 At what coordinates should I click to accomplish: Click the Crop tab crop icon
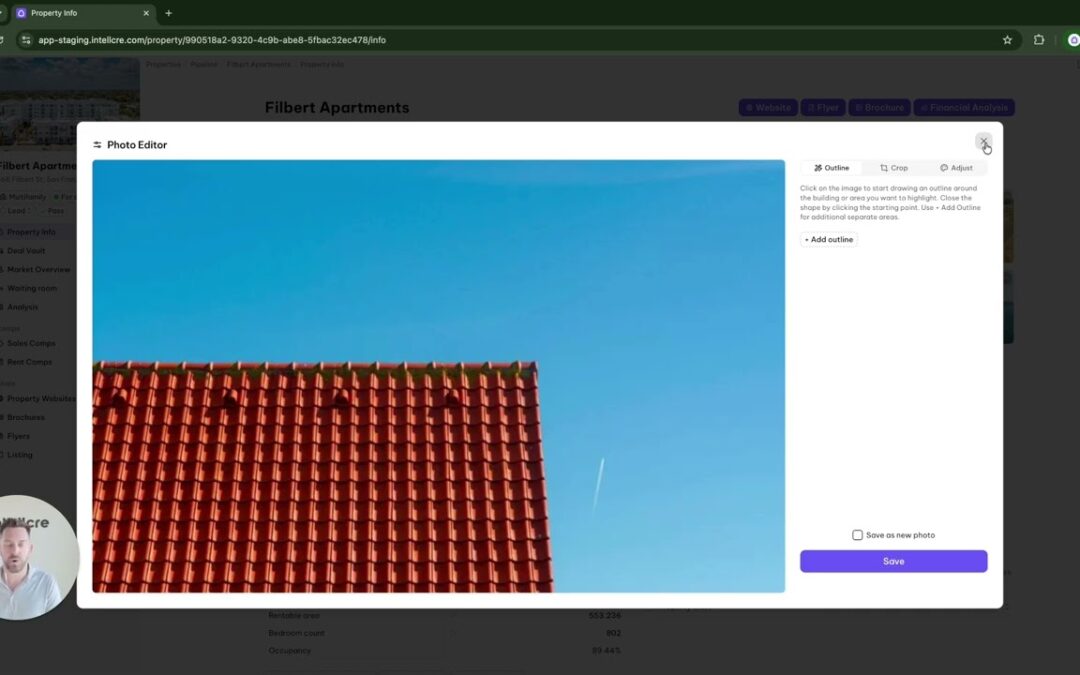(884, 168)
